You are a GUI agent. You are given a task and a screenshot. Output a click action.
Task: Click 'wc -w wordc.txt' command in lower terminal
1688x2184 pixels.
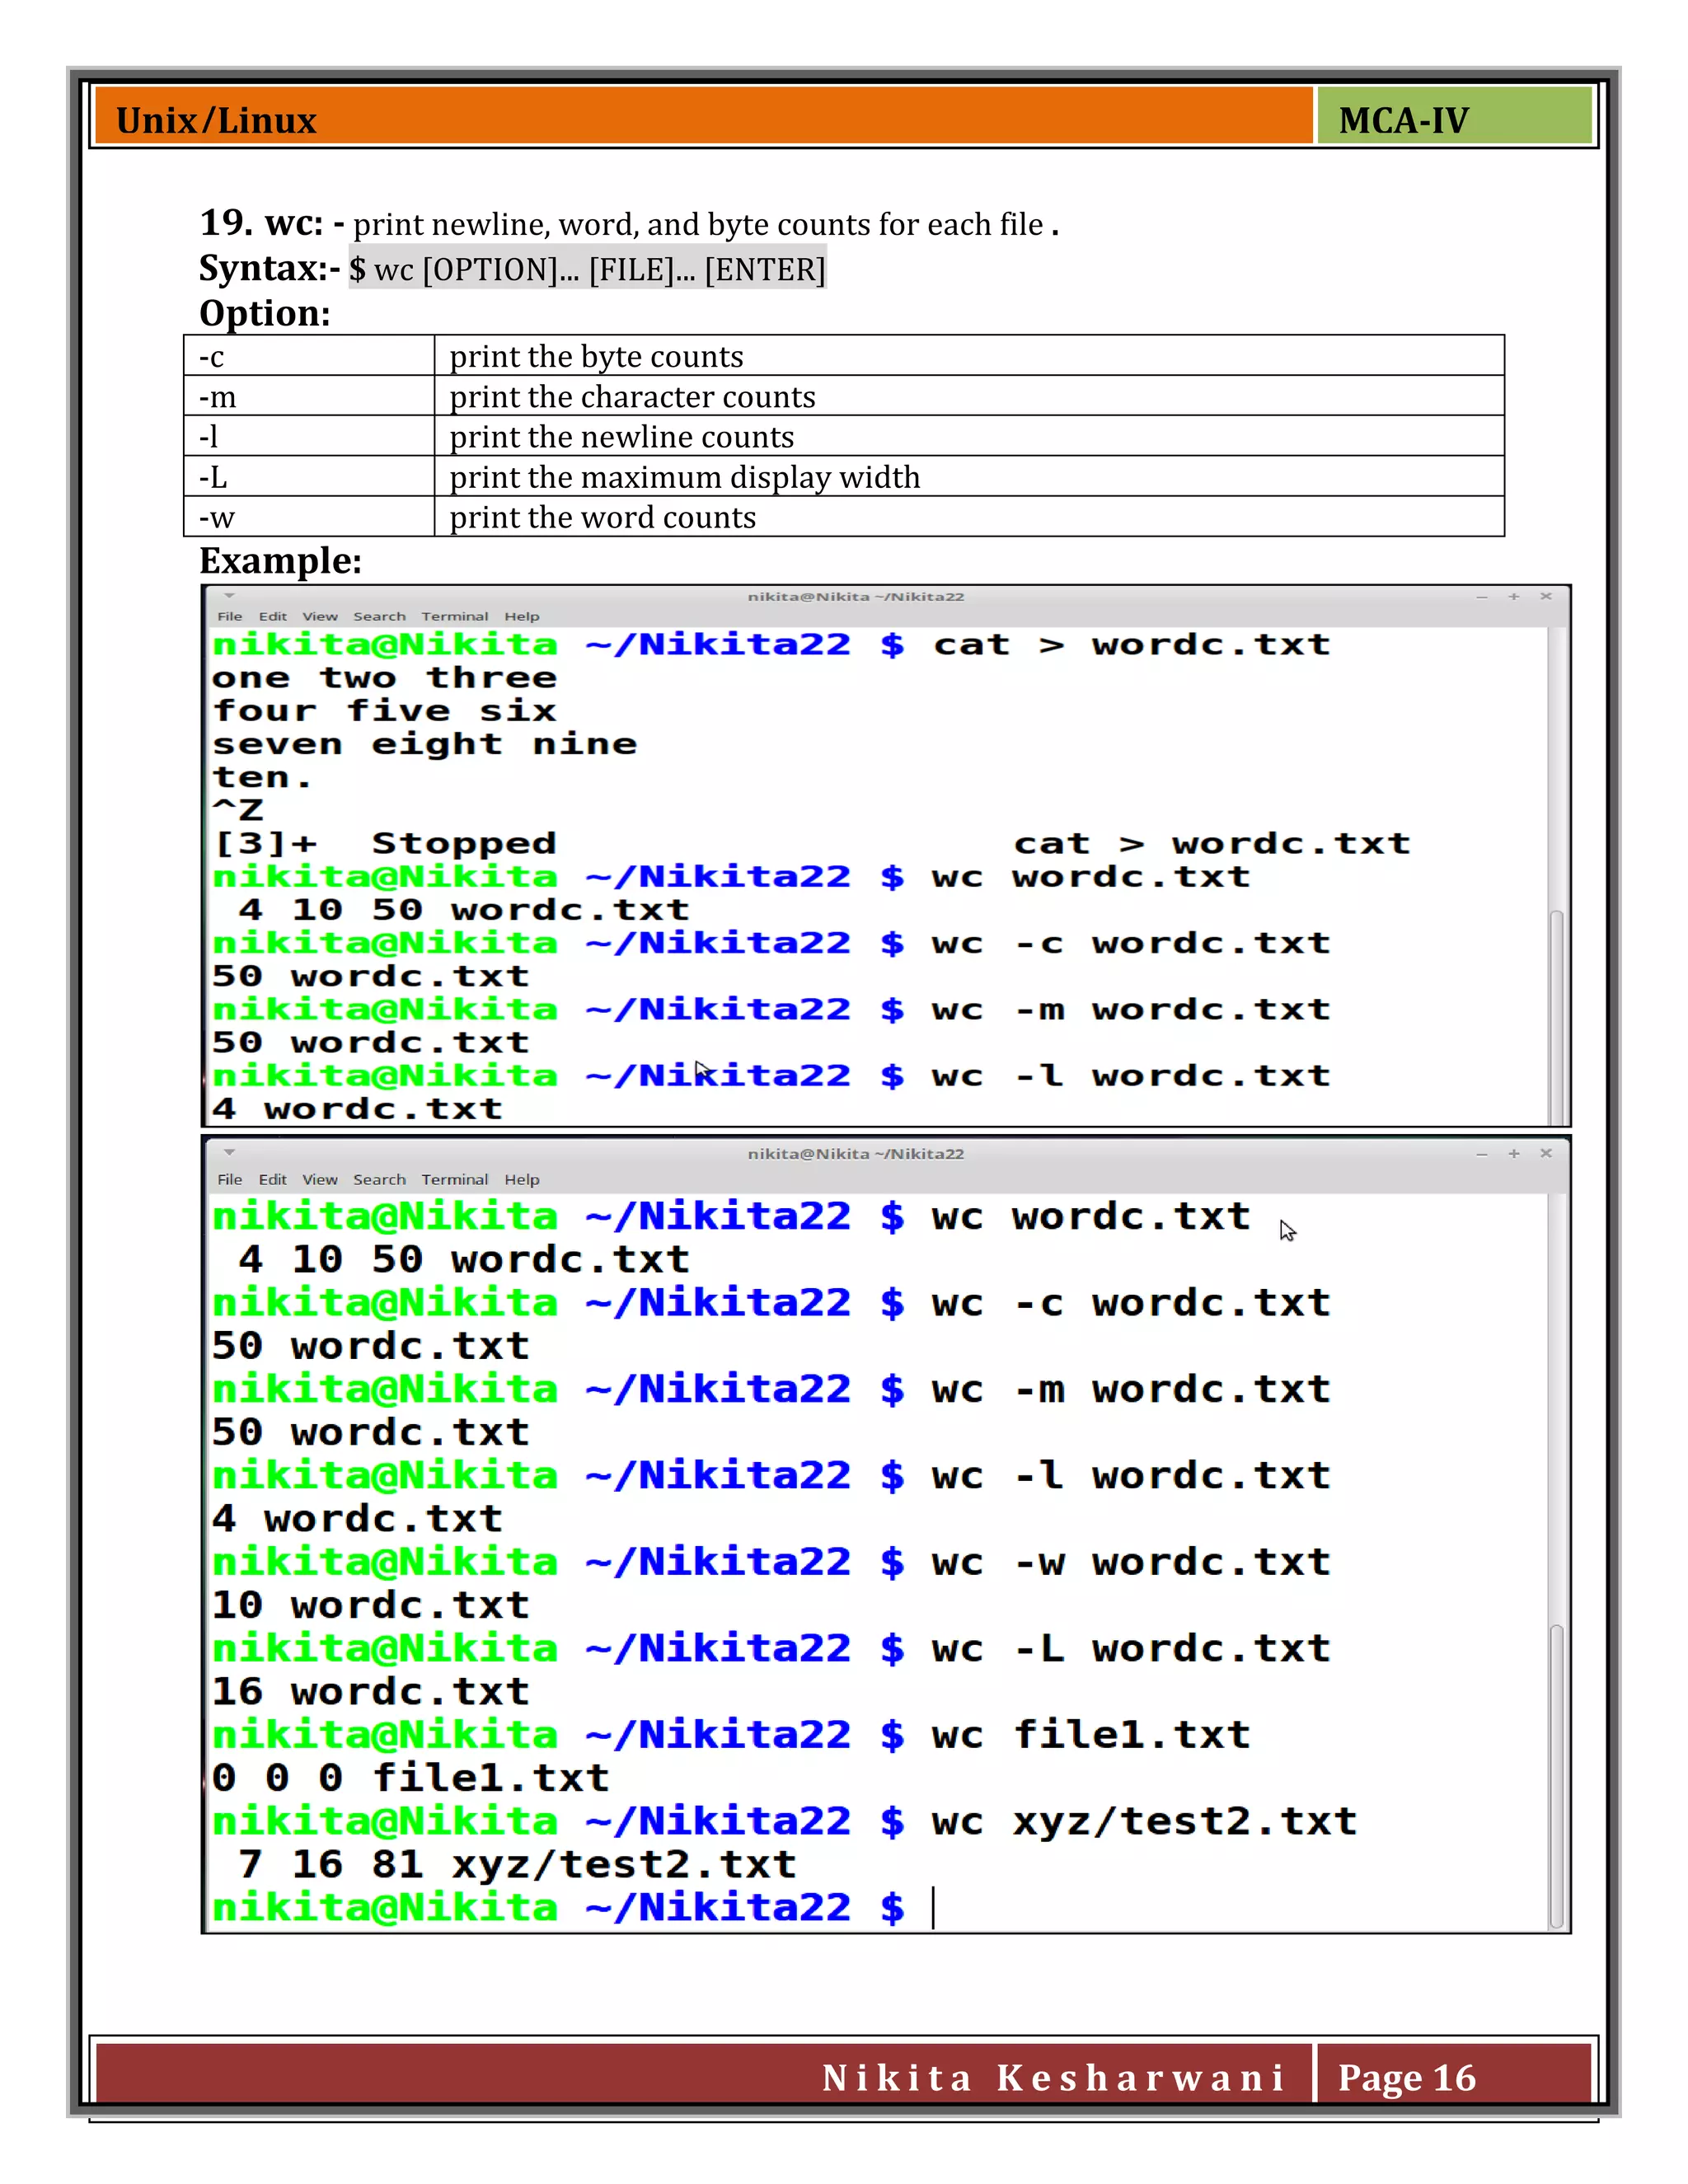coord(1131,1562)
